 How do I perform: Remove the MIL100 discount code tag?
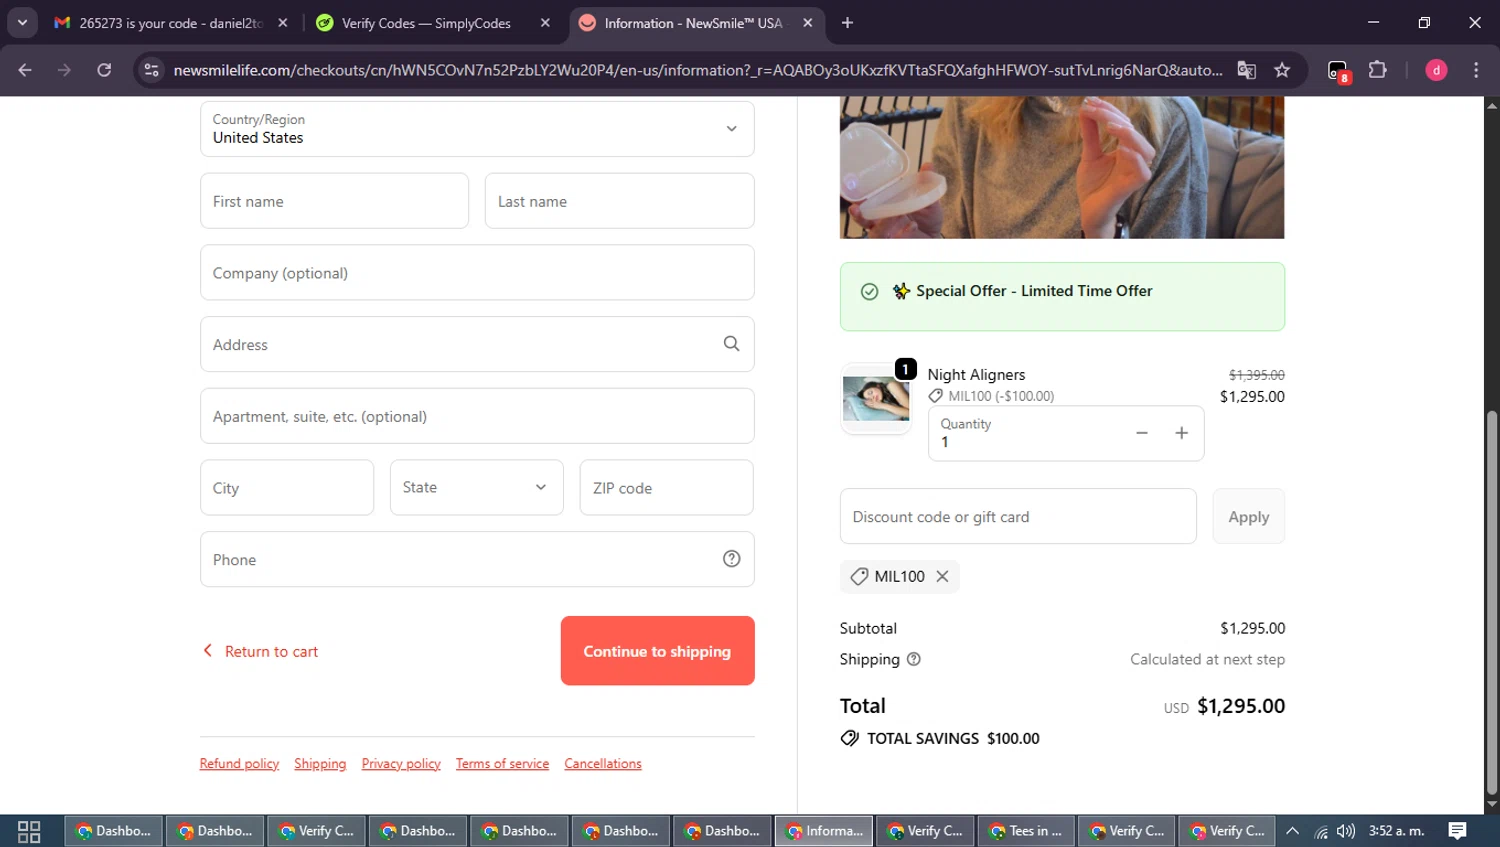pyautogui.click(x=942, y=576)
